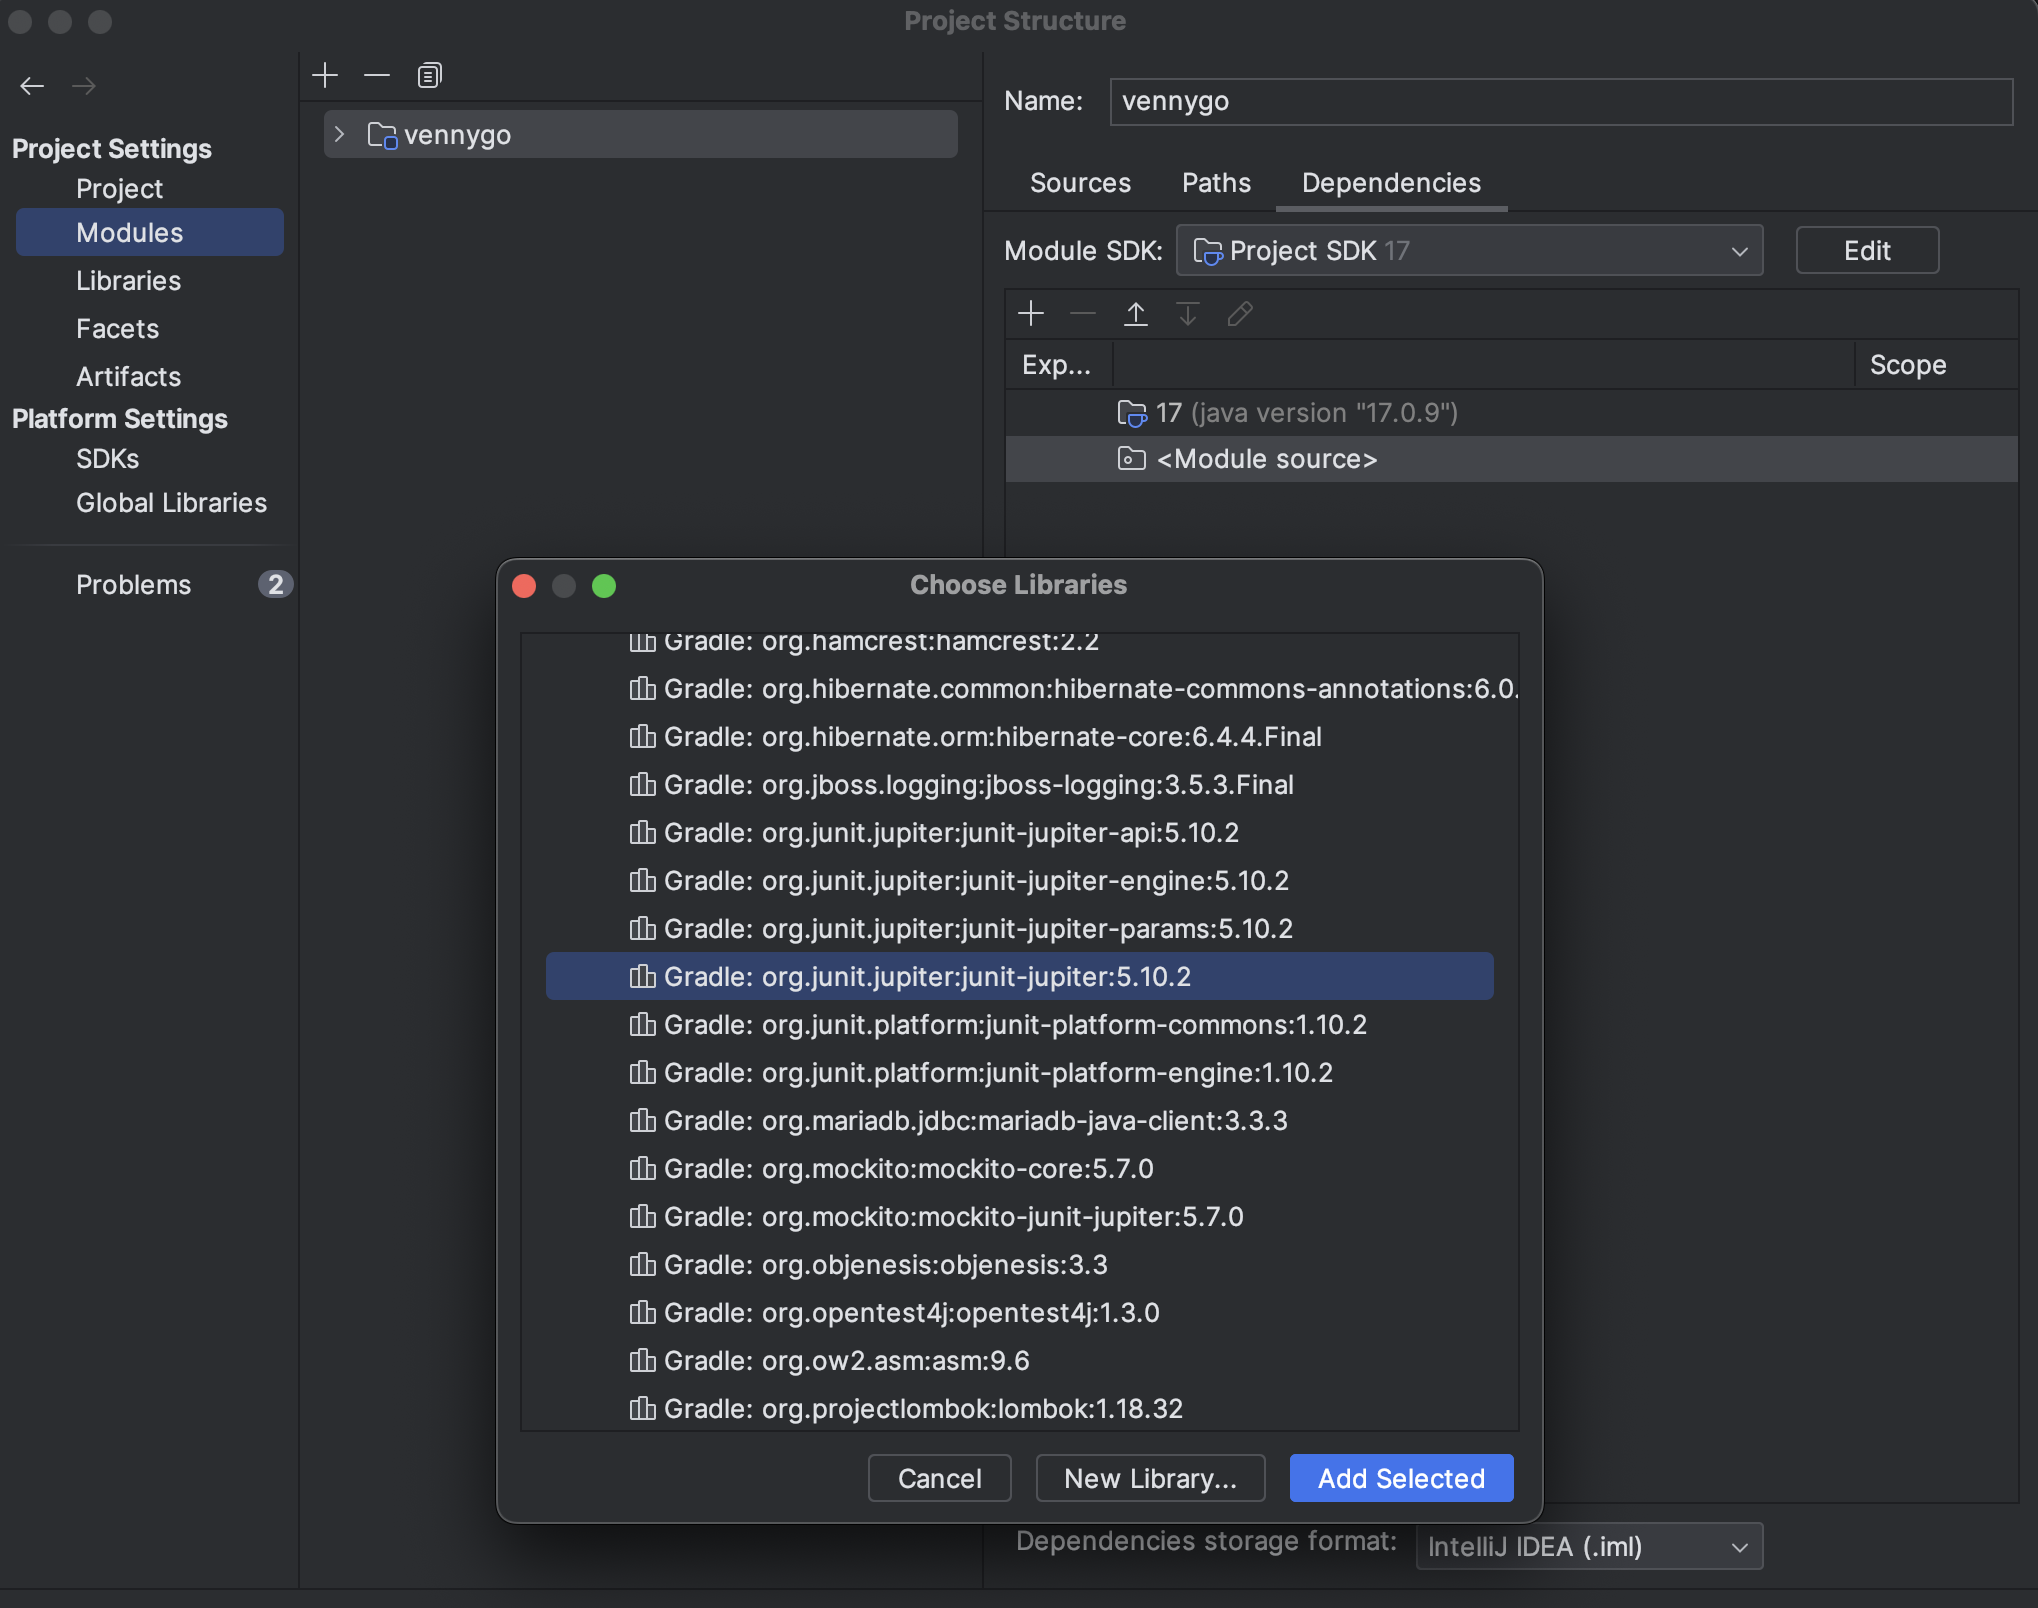2038x1608 pixels.
Task: Cancel the Choose Libraries dialog
Action: (939, 1478)
